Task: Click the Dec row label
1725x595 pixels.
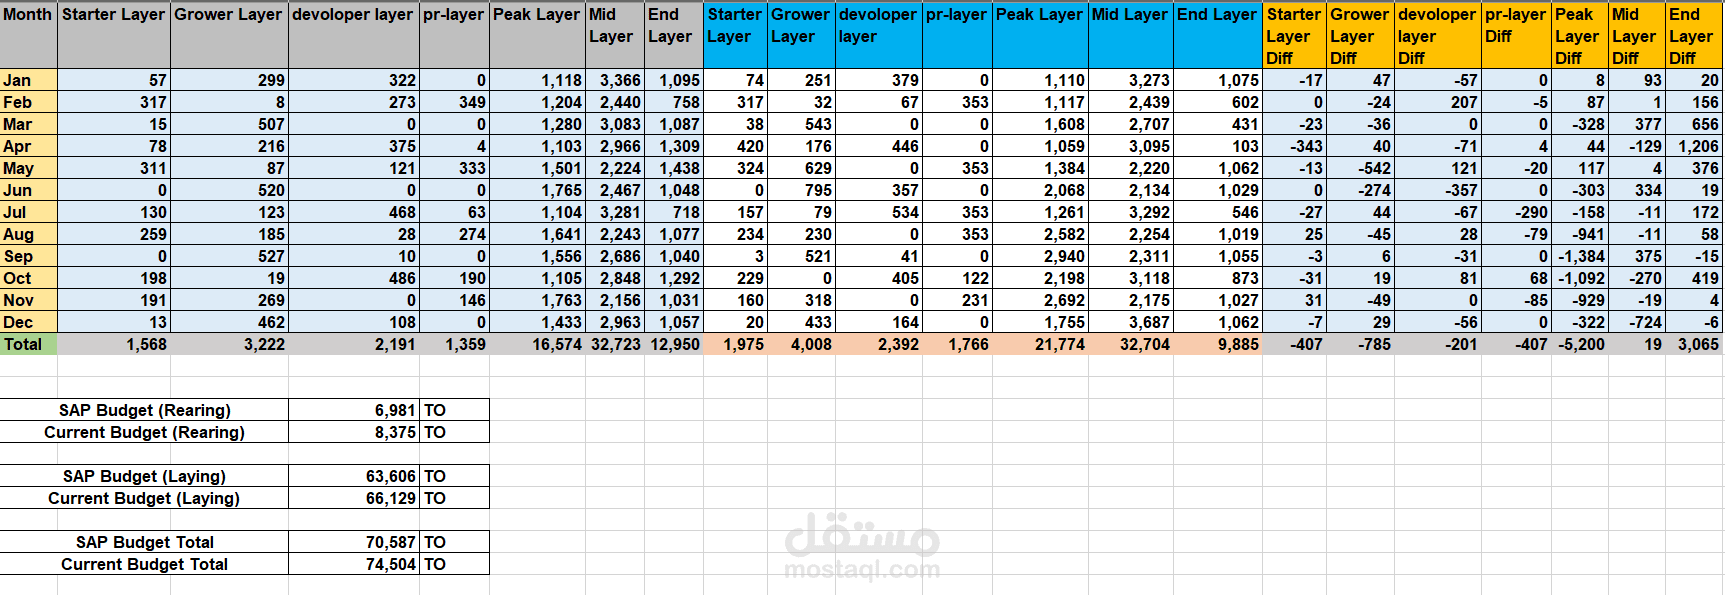Action: [x=29, y=322]
